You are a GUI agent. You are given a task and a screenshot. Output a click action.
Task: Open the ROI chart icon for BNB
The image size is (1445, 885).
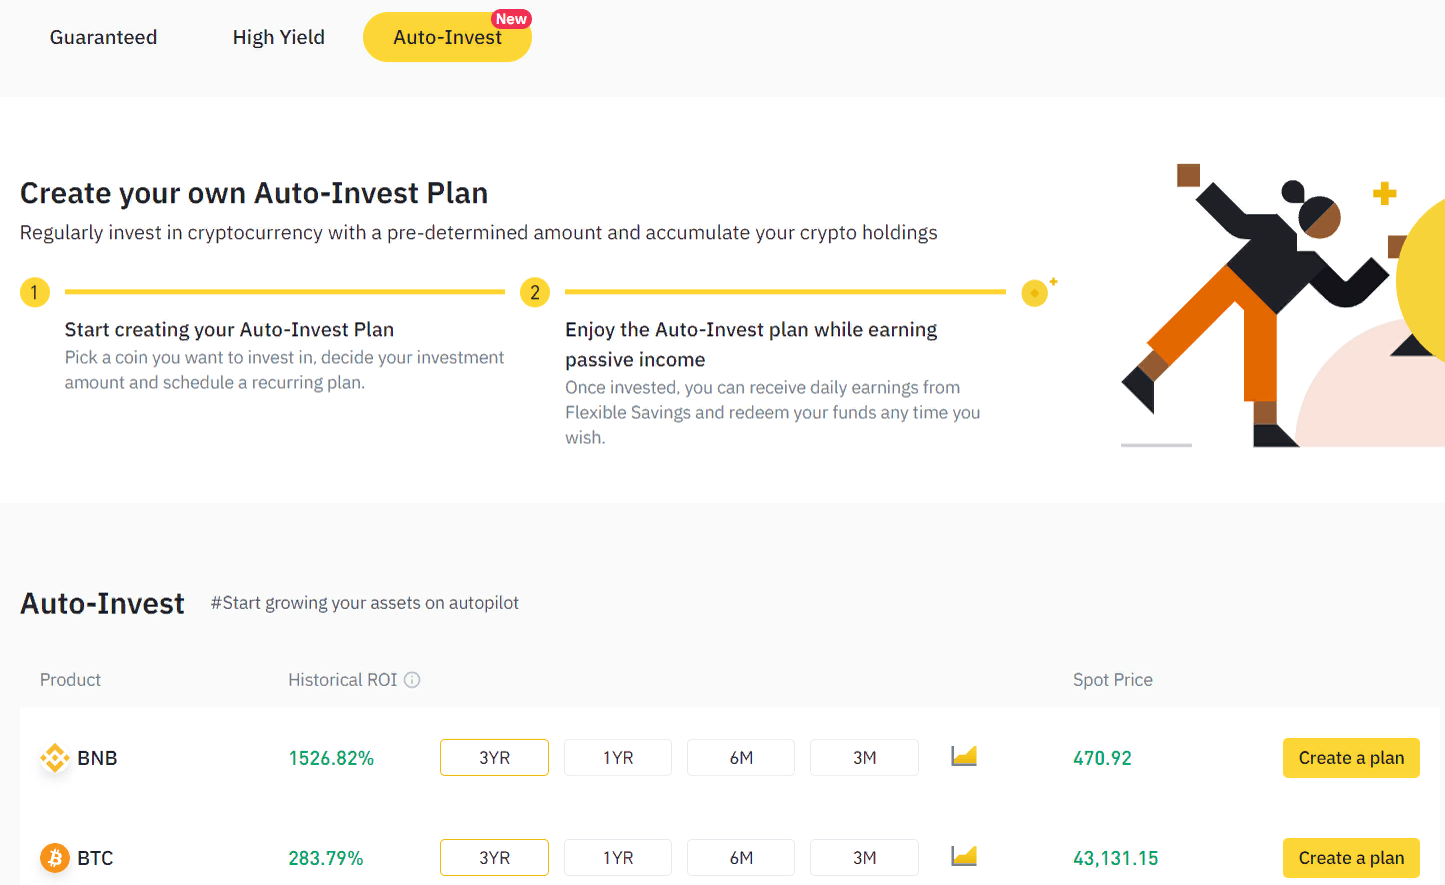(962, 757)
